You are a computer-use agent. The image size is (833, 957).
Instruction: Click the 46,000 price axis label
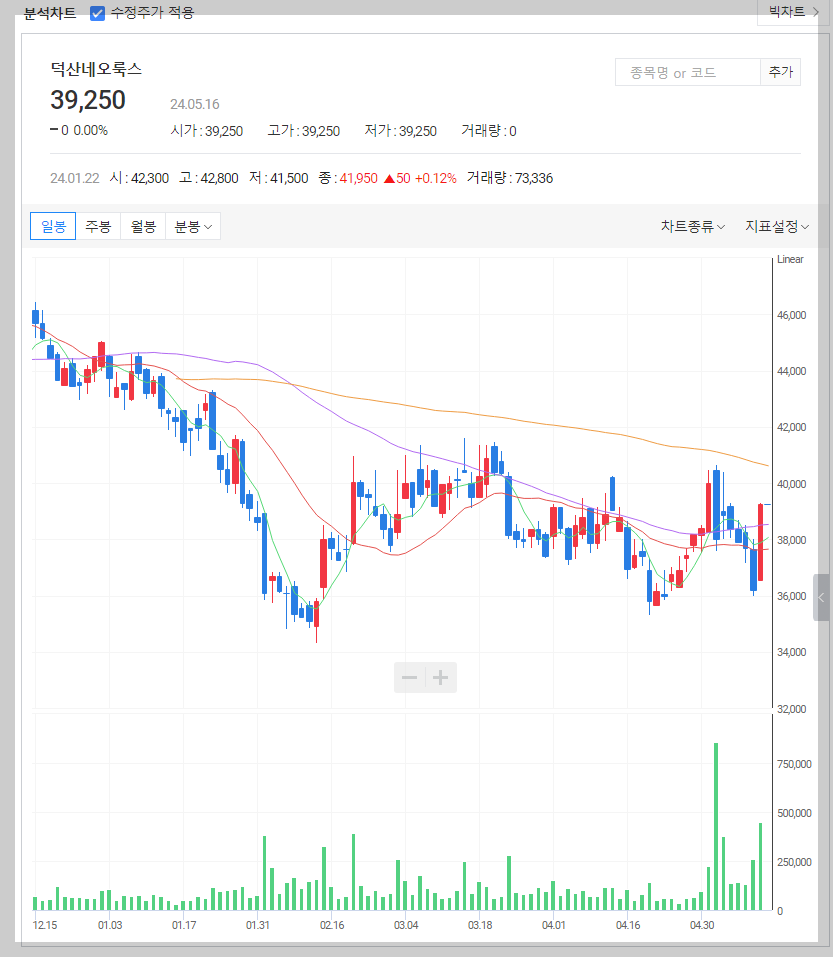(x=792, y=316)
